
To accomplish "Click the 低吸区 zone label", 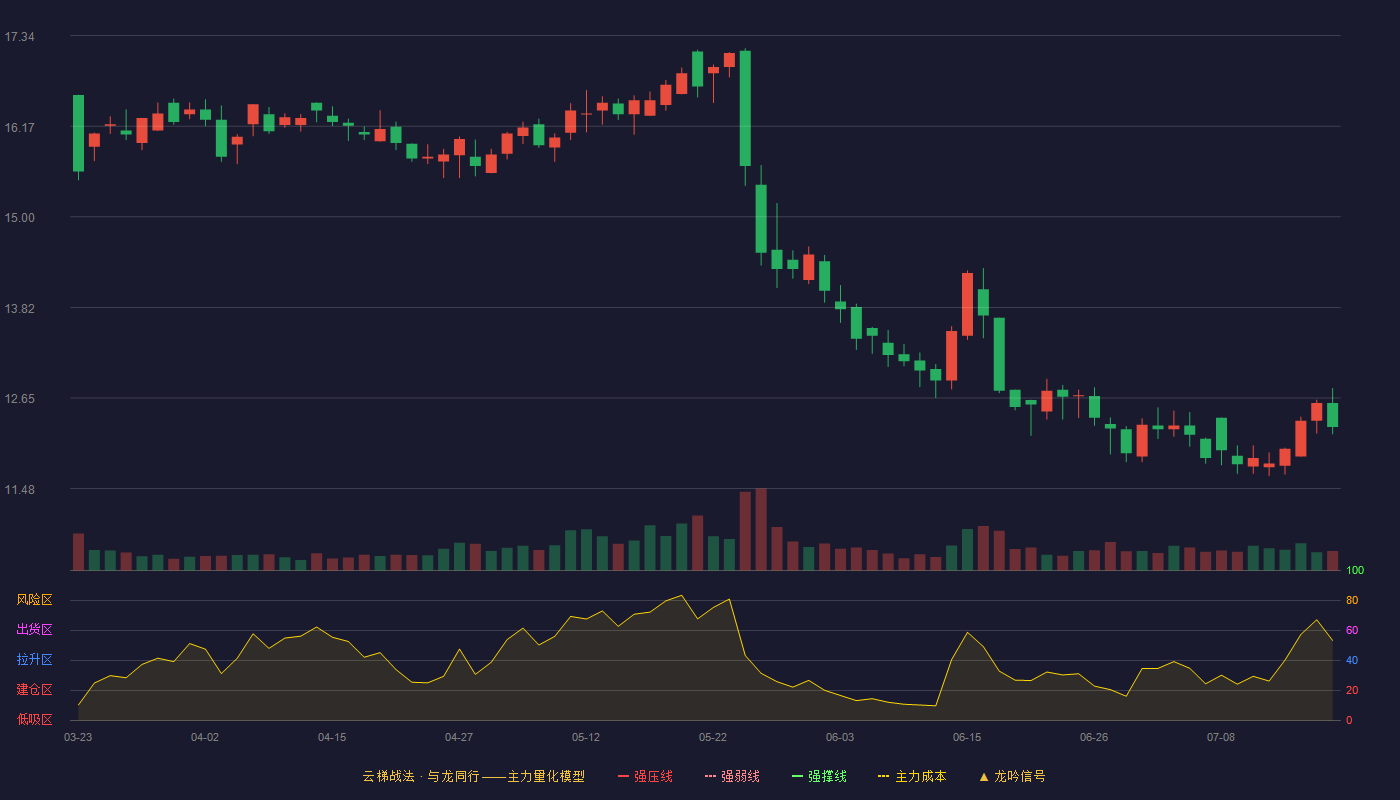I will [x=34, y=719].
